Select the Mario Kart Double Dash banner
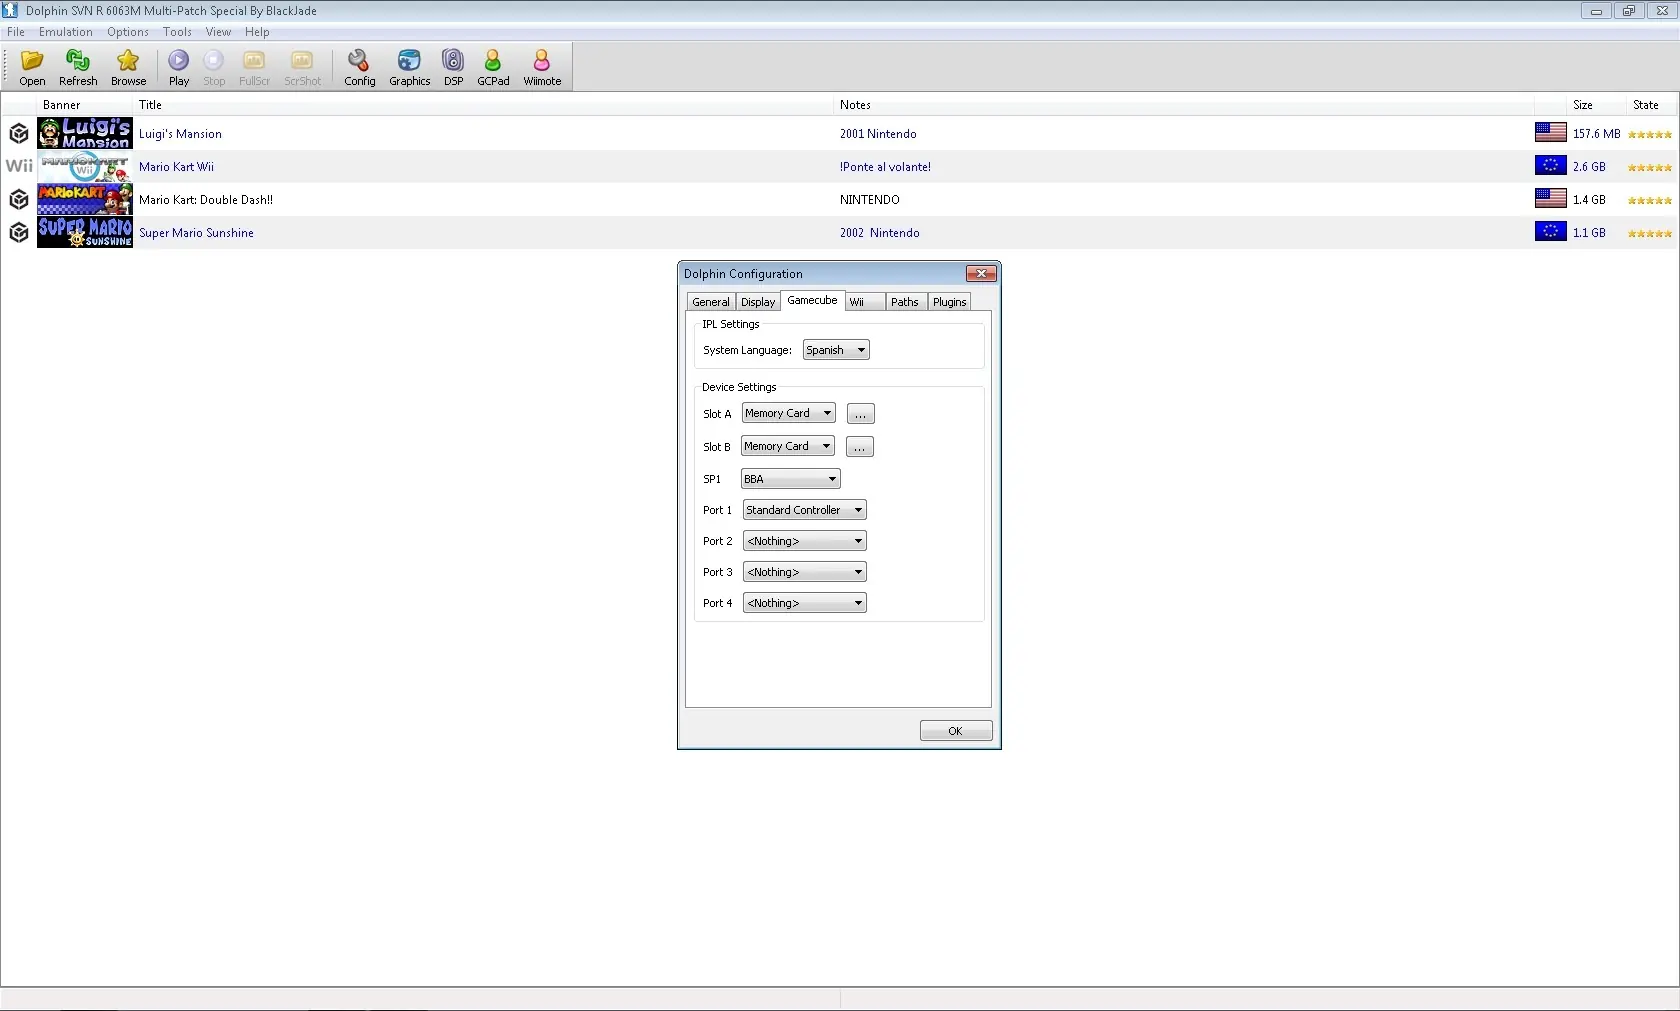Screen dimensions: 1680x1011 tap(85, 199)
